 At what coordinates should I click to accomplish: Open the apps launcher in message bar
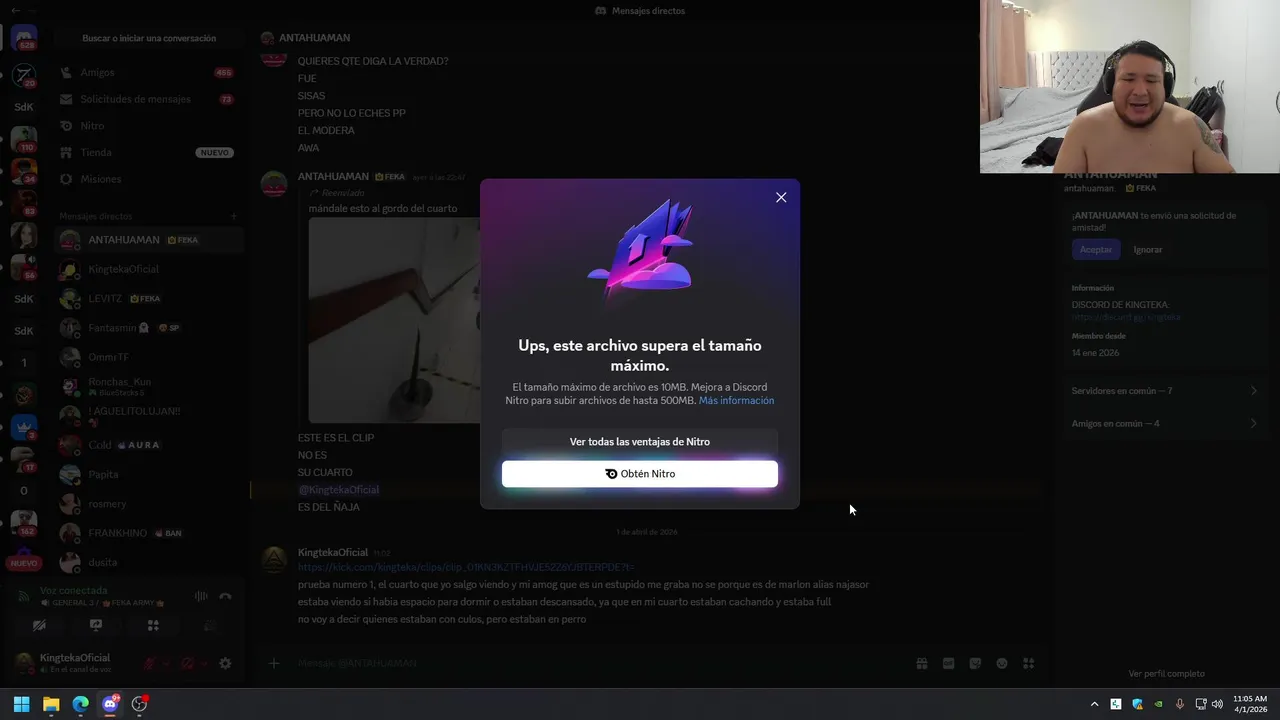[x=1028, y=663]
